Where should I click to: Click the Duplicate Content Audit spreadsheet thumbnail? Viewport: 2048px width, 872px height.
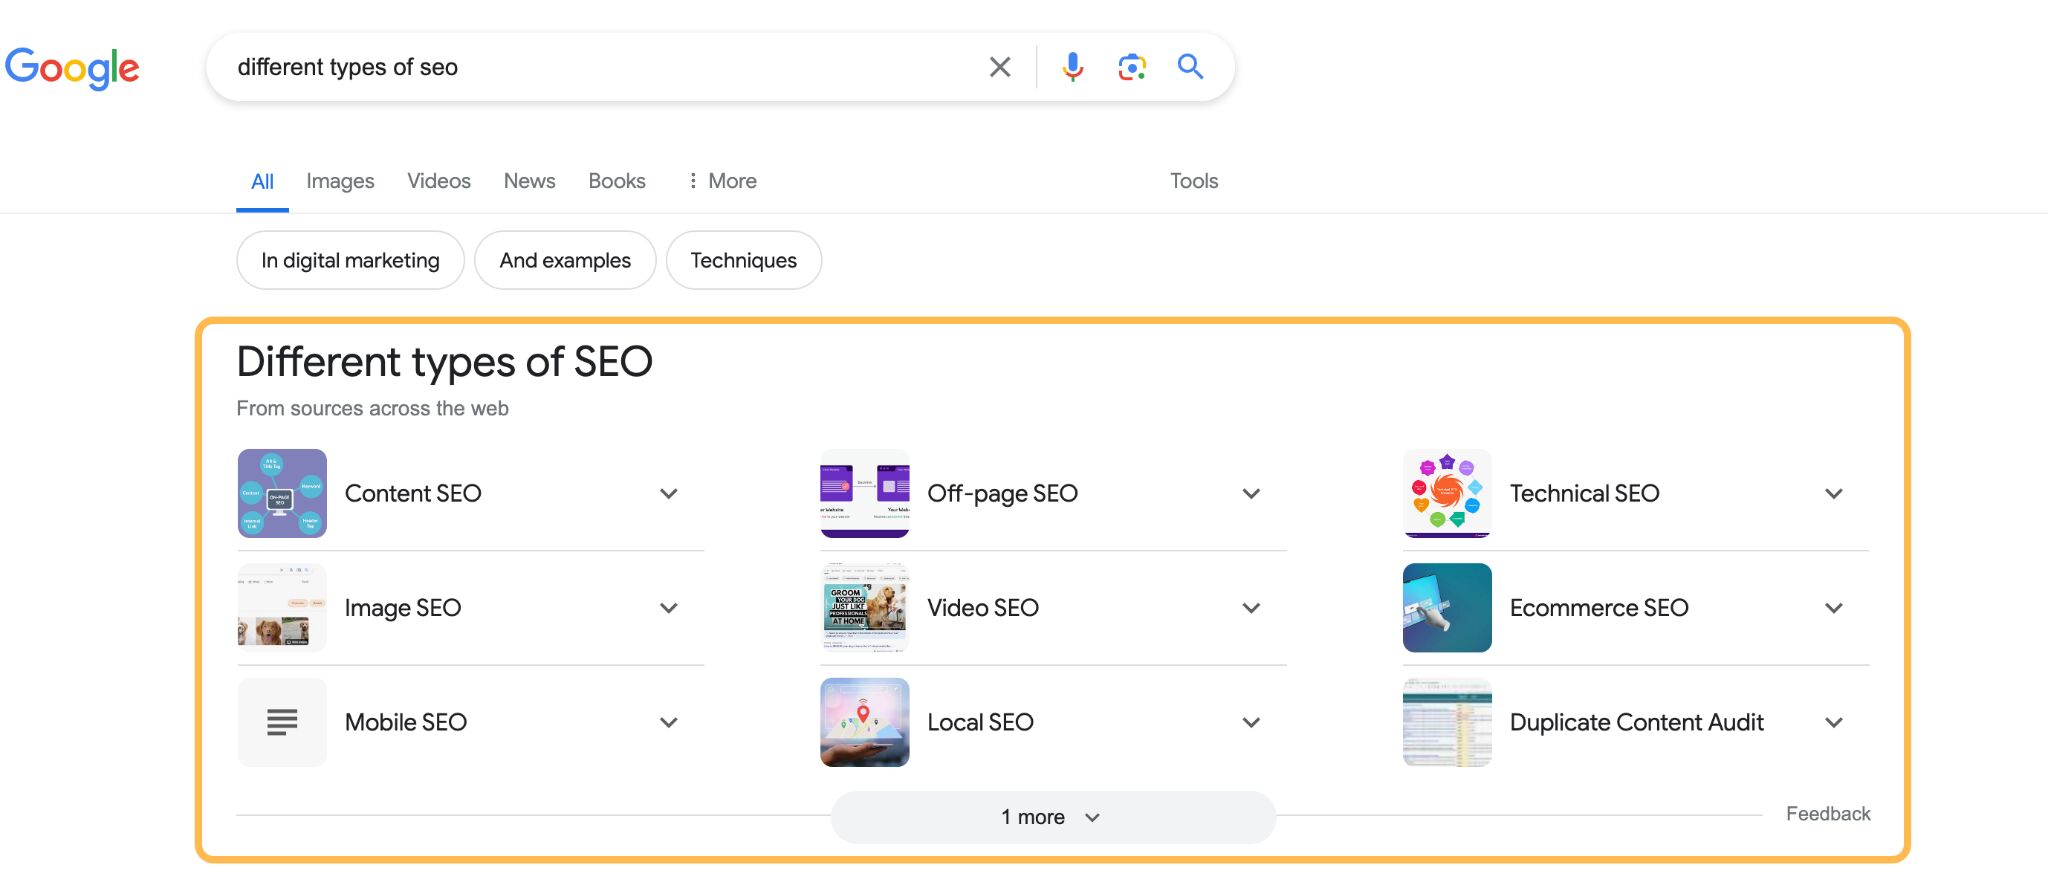pyautogui.click(x=1447, y=722)
